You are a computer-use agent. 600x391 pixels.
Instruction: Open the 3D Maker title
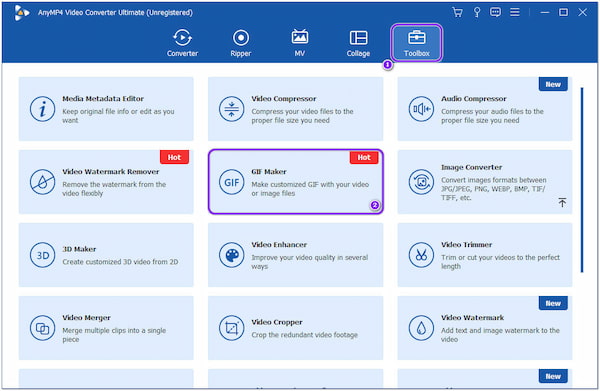[x=79, y=249]
